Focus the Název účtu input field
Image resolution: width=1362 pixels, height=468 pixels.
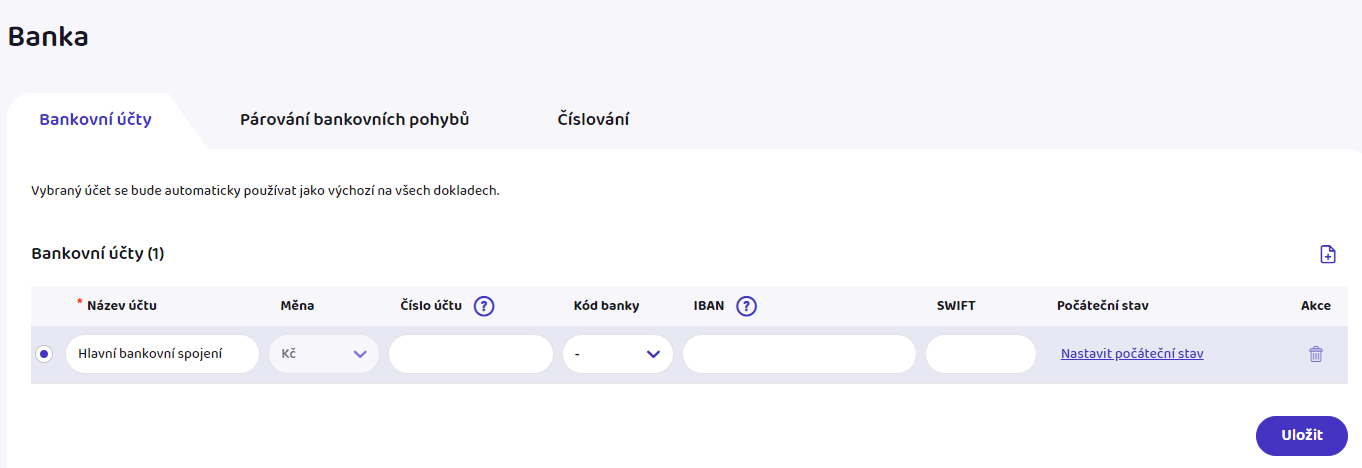tap(163, 354)
